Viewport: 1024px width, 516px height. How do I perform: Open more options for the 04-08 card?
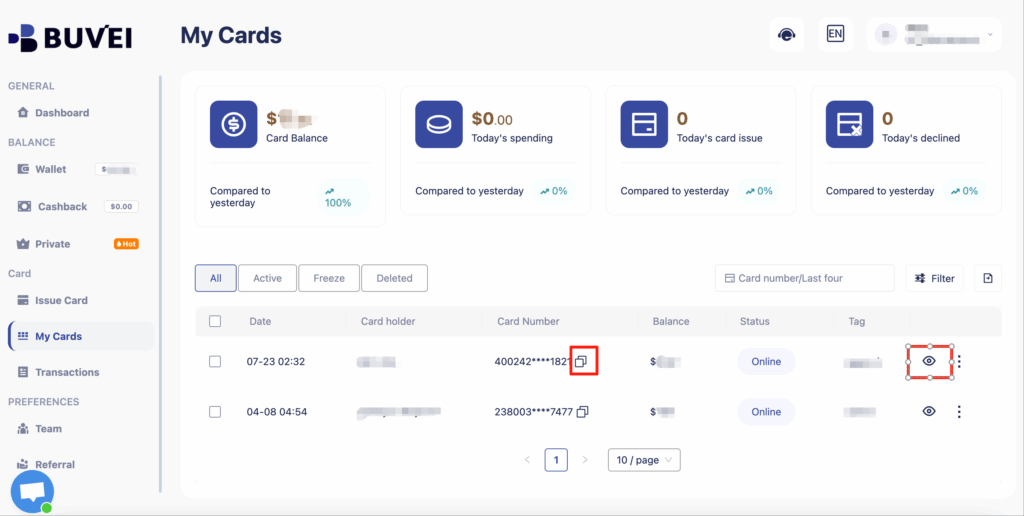[x=959, y=411]
